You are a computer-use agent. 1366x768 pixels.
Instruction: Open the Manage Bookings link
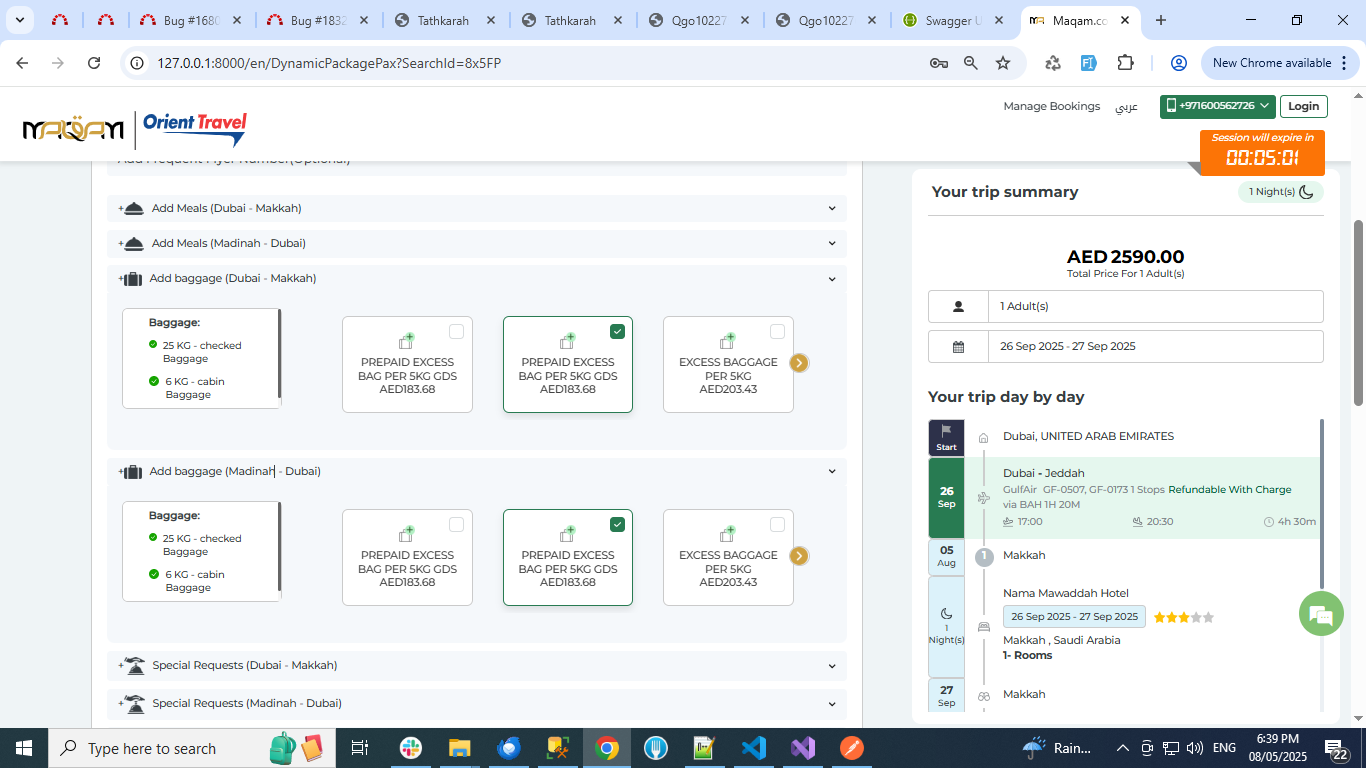[x=1051, y=106]
